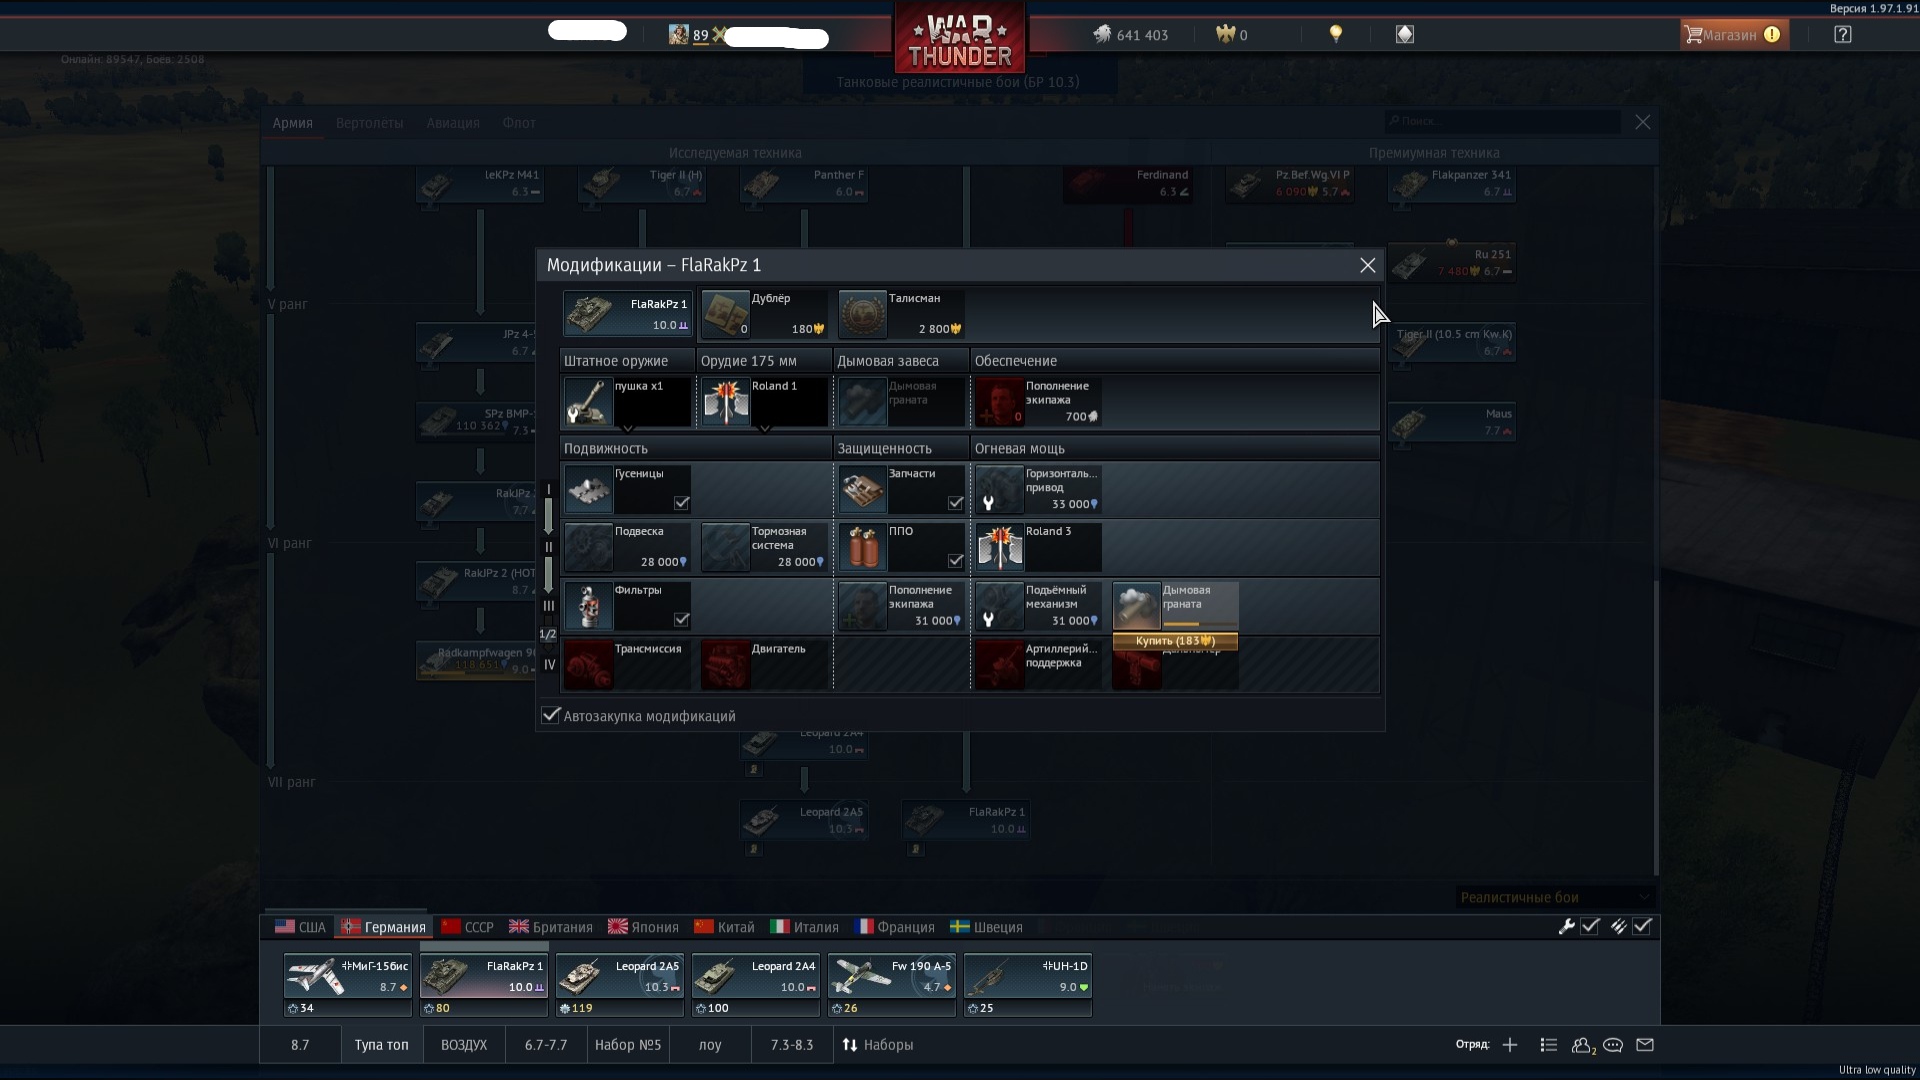Switch to the Авиация tab
This screenshot has height=1080, width=1920.
coord(453,123)
